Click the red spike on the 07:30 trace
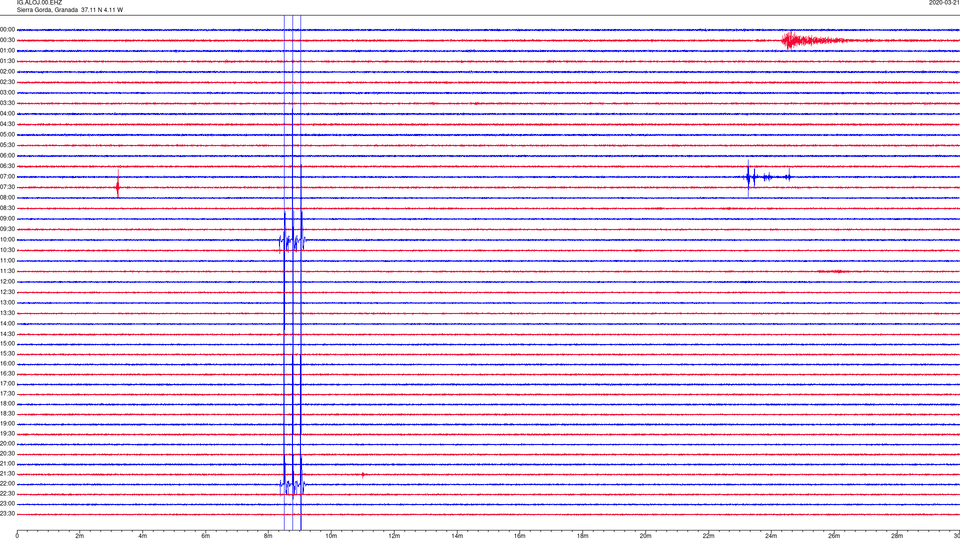This screenshot has height=540, width=960. [118, 186]
